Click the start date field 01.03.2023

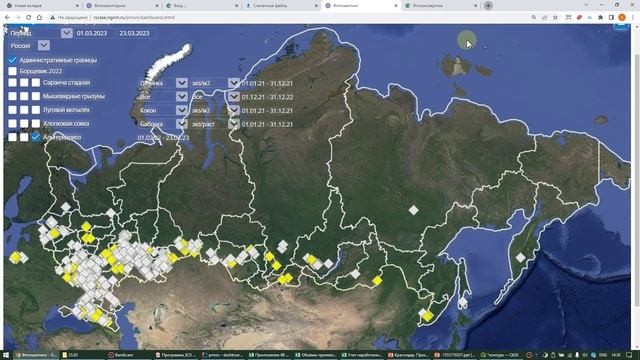[92, 33]
